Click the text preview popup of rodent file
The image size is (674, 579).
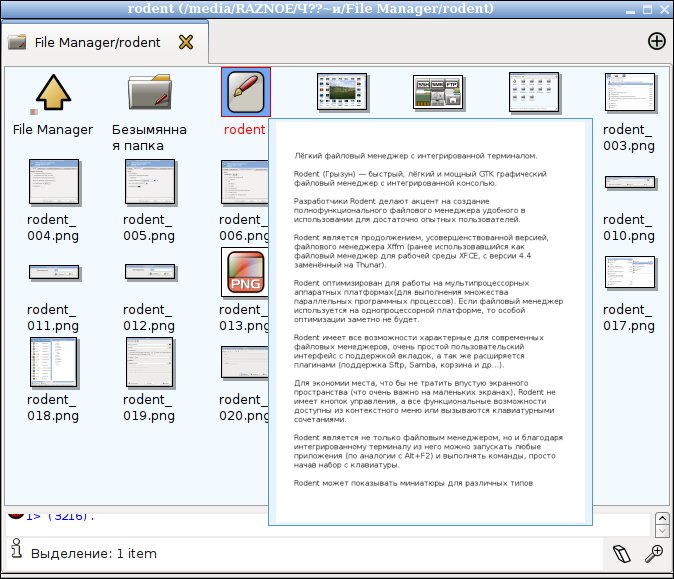tap(430, 322)
